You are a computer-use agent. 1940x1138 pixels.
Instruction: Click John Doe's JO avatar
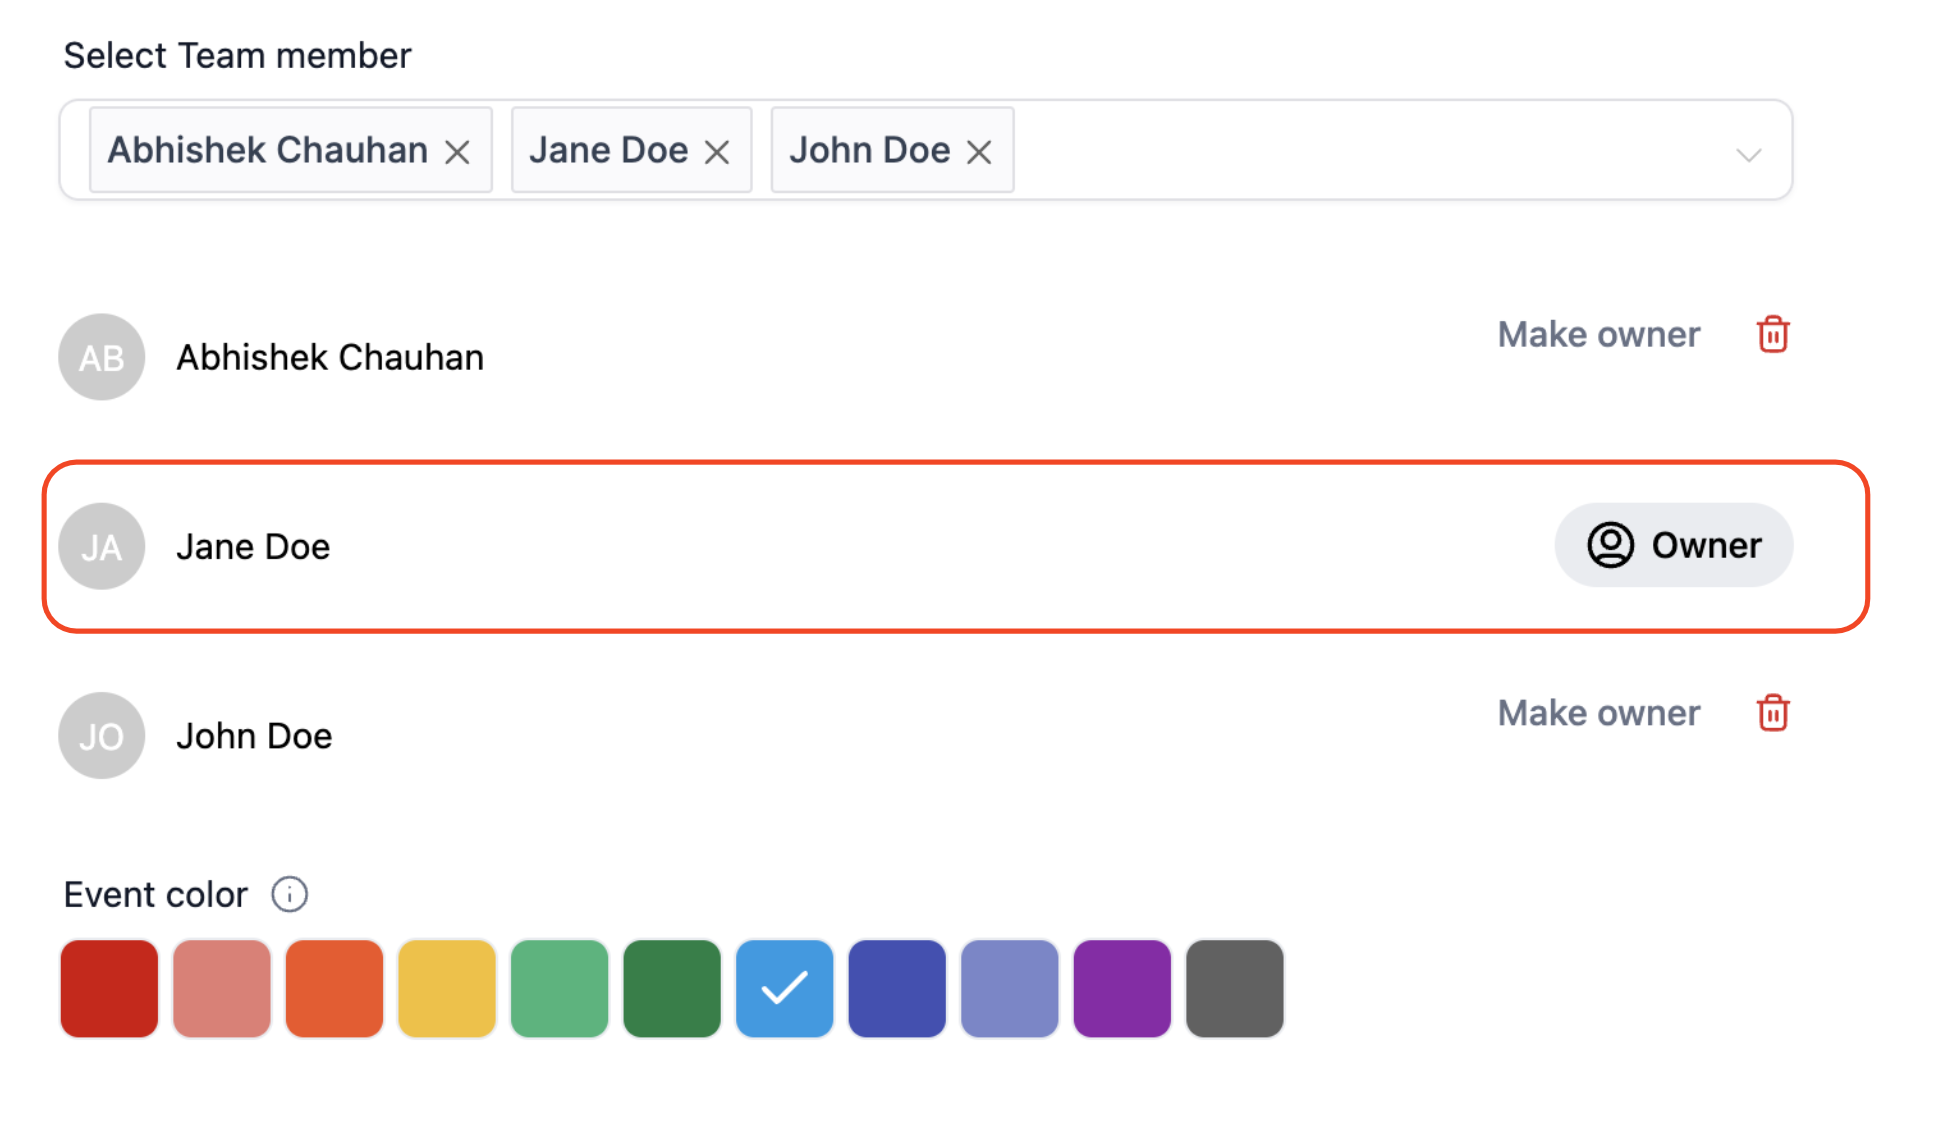point(102,736)
